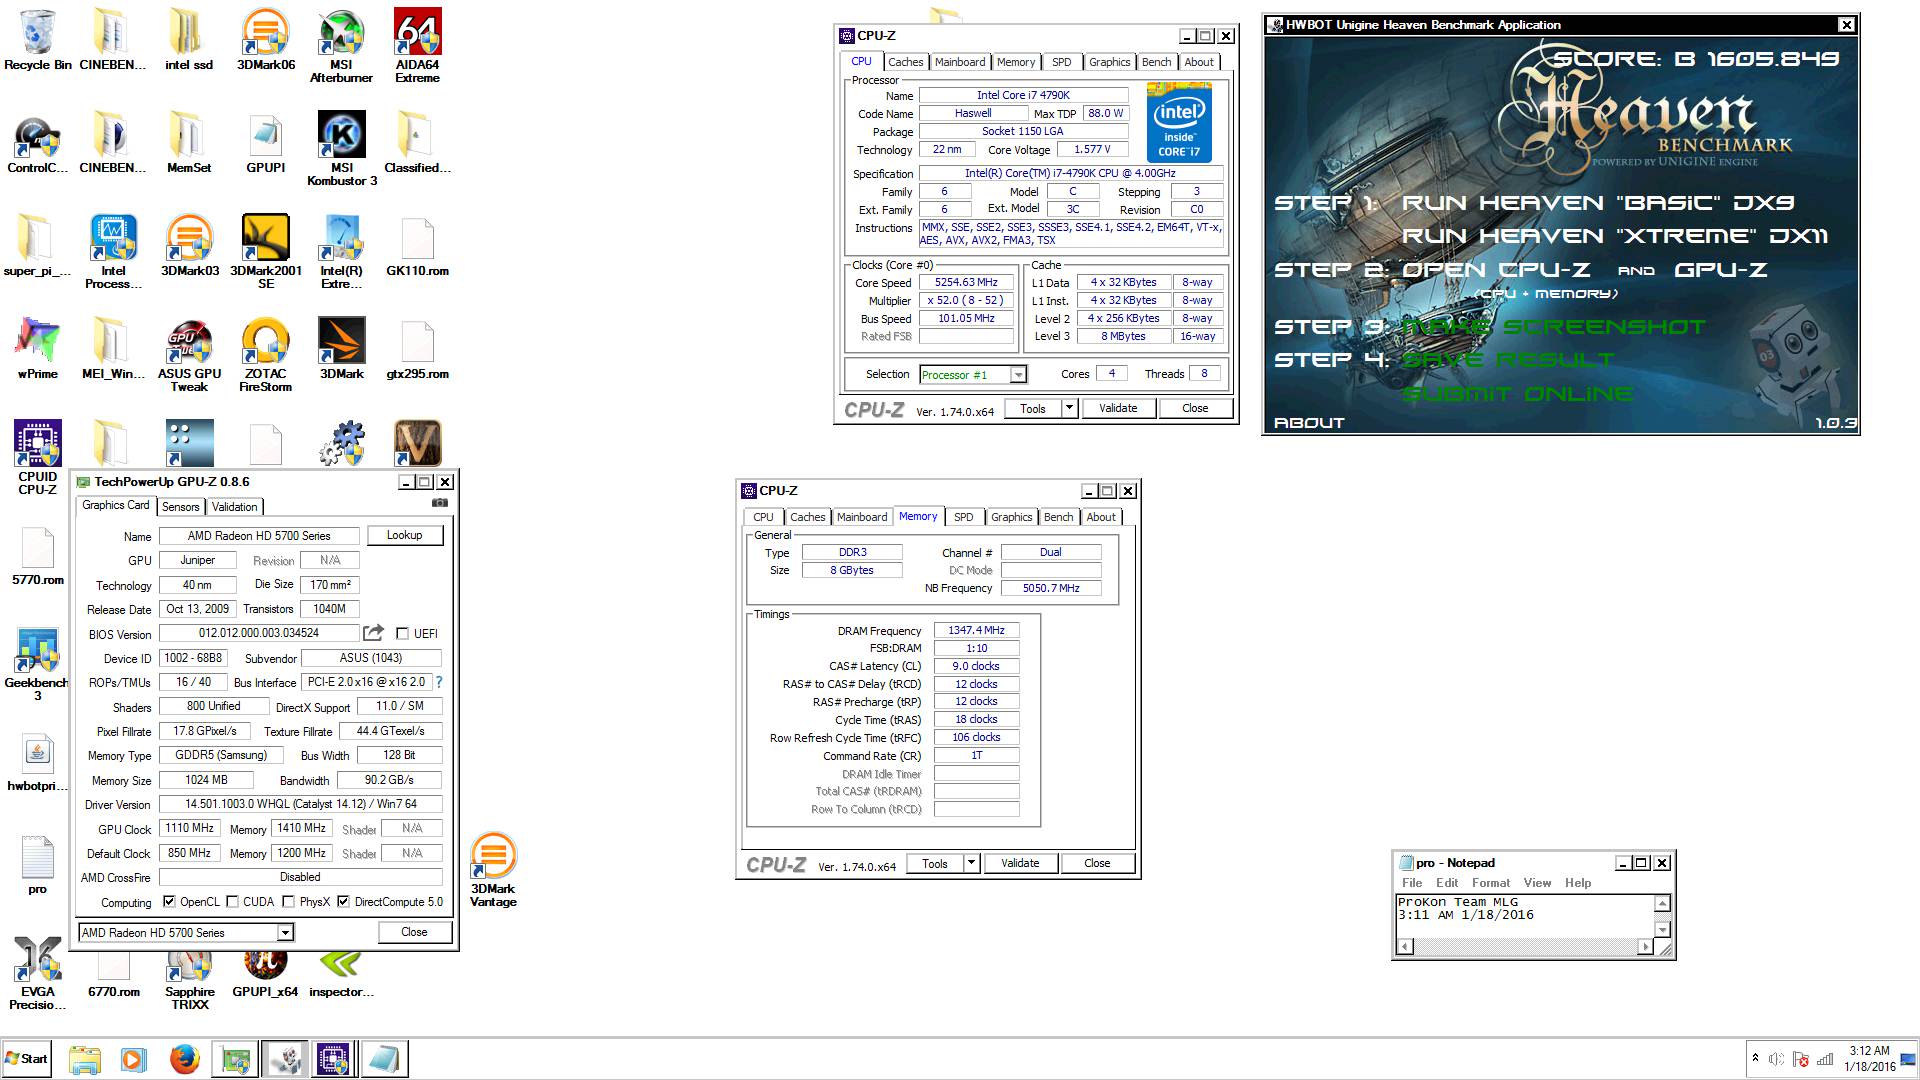This screenshot has height=1080, width=1920.
Task: Toggle the CUDA checkbox
Action: click(232, 901)
